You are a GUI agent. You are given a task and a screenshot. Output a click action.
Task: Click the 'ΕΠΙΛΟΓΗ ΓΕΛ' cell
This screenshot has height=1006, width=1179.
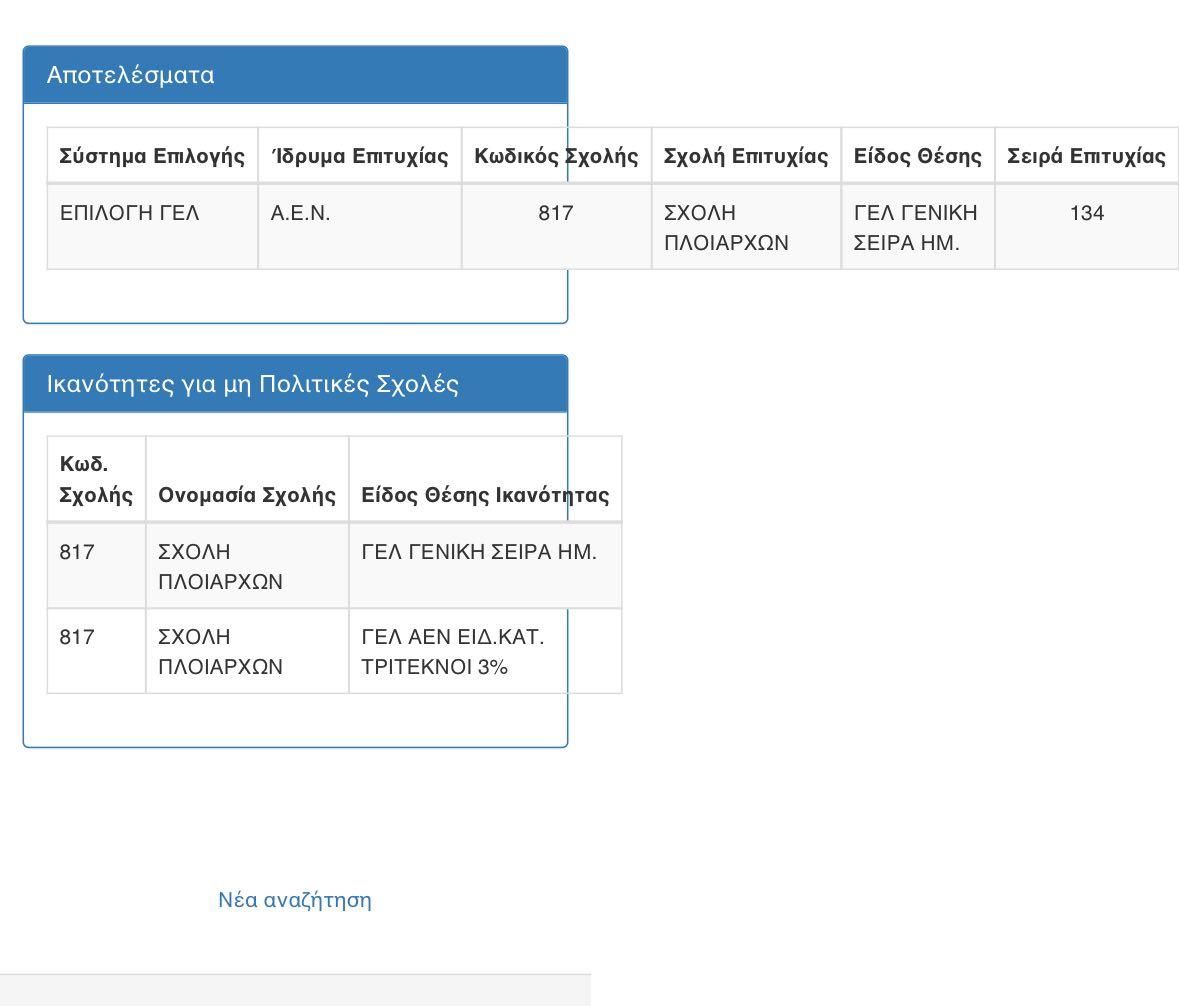[x=130, y=213]
